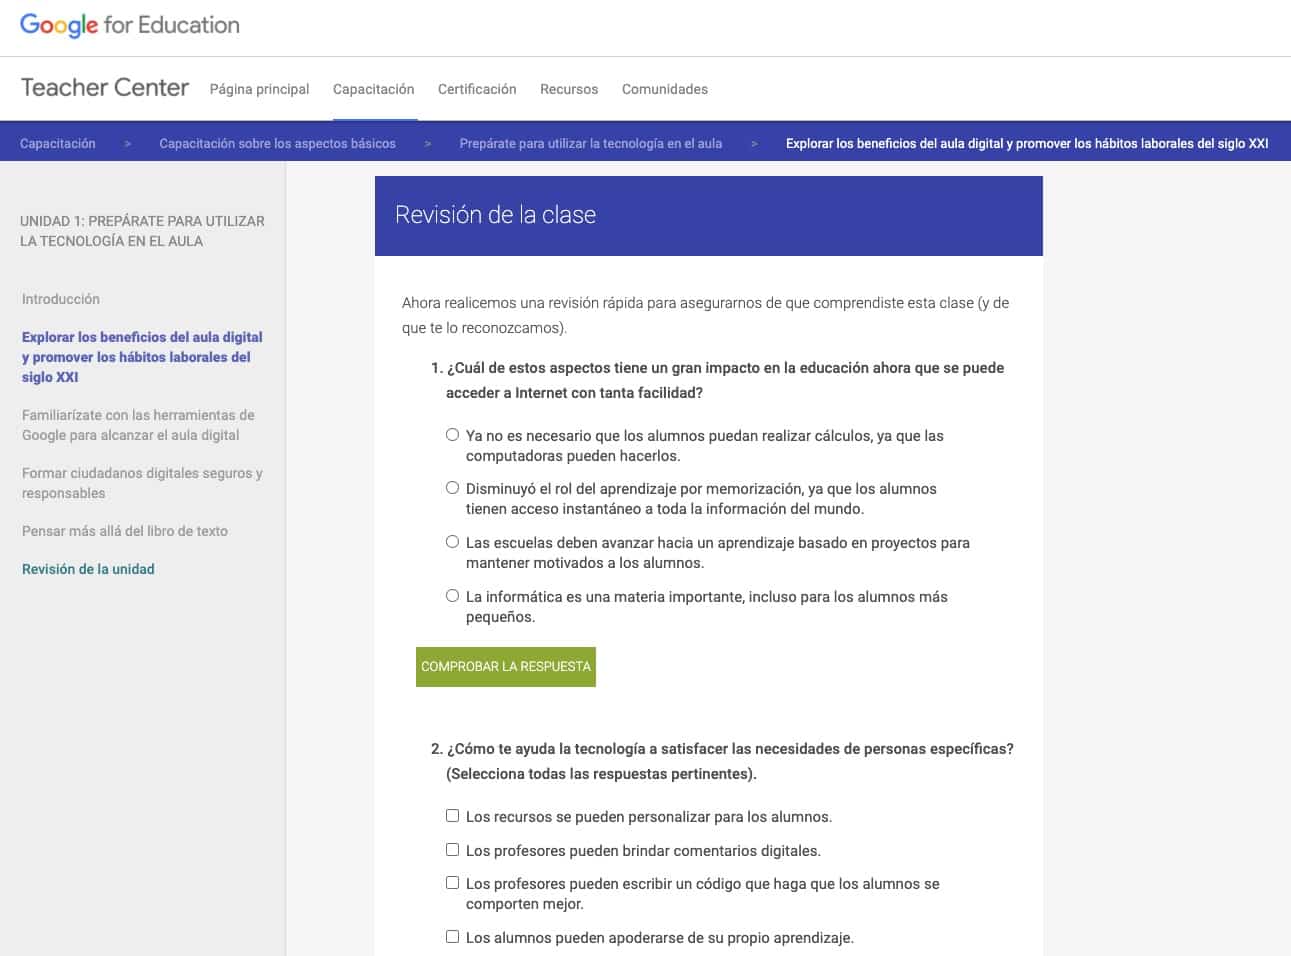Check 'Los recursos se pueden personalizar' box
This screenshot has height=956, width=1291.
coord(452,816)
